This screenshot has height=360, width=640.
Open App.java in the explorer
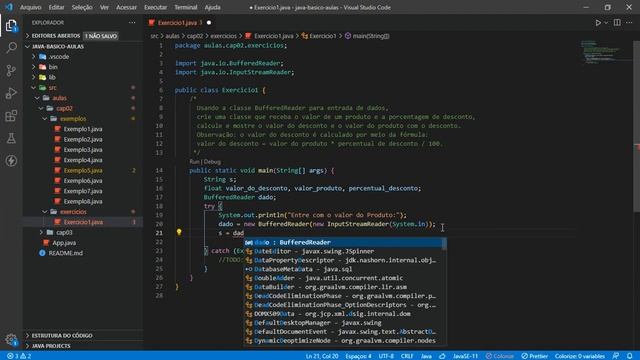(64, 243)
